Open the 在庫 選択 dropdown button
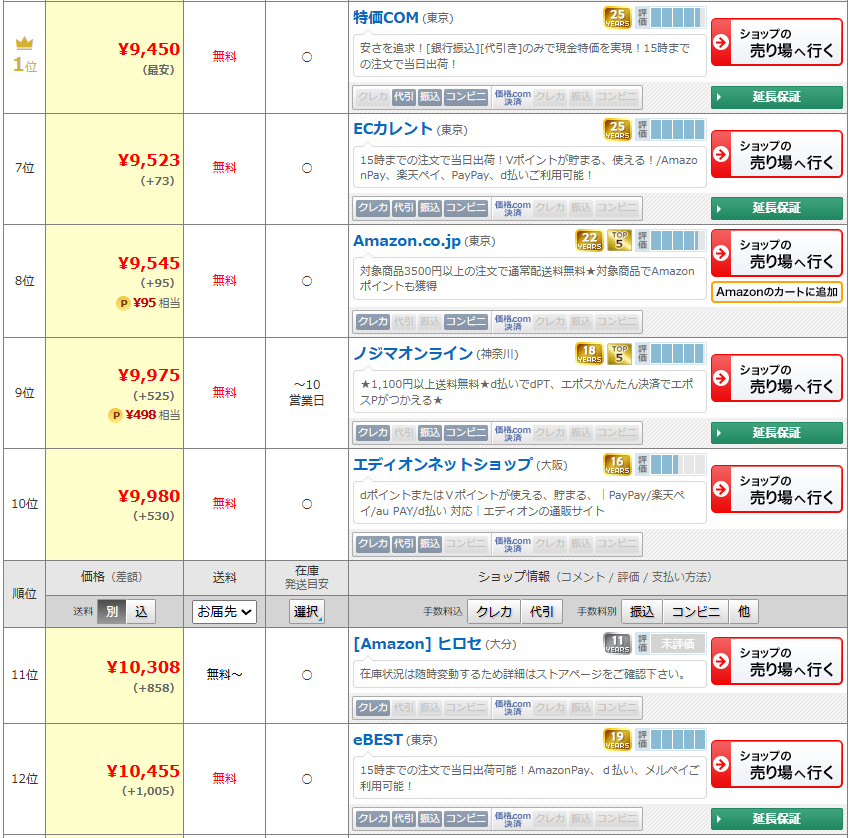The width and height of the screenshot is (850, 838). click(307, 612)
